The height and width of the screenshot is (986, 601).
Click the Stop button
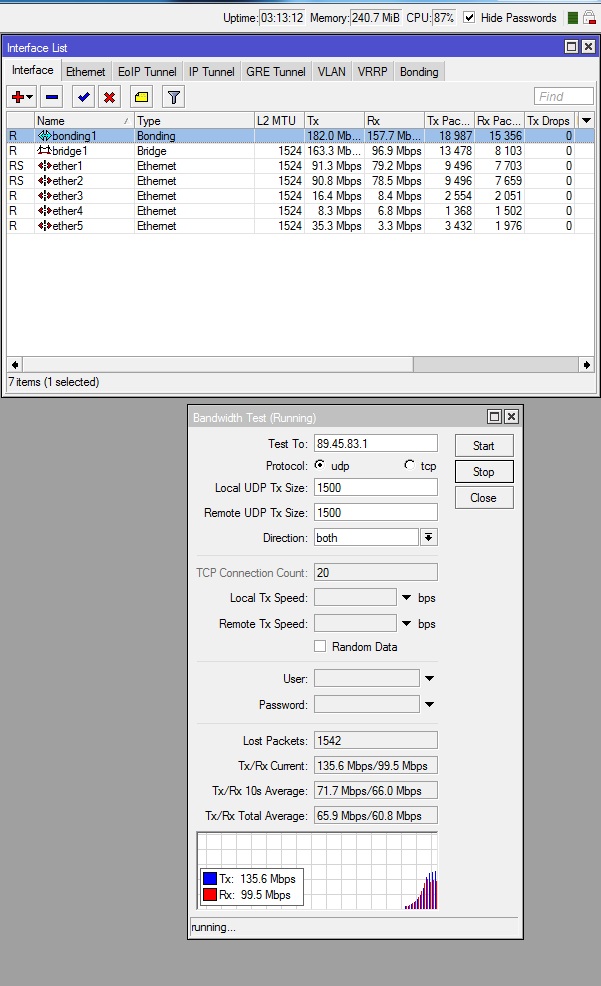point(484,472)
